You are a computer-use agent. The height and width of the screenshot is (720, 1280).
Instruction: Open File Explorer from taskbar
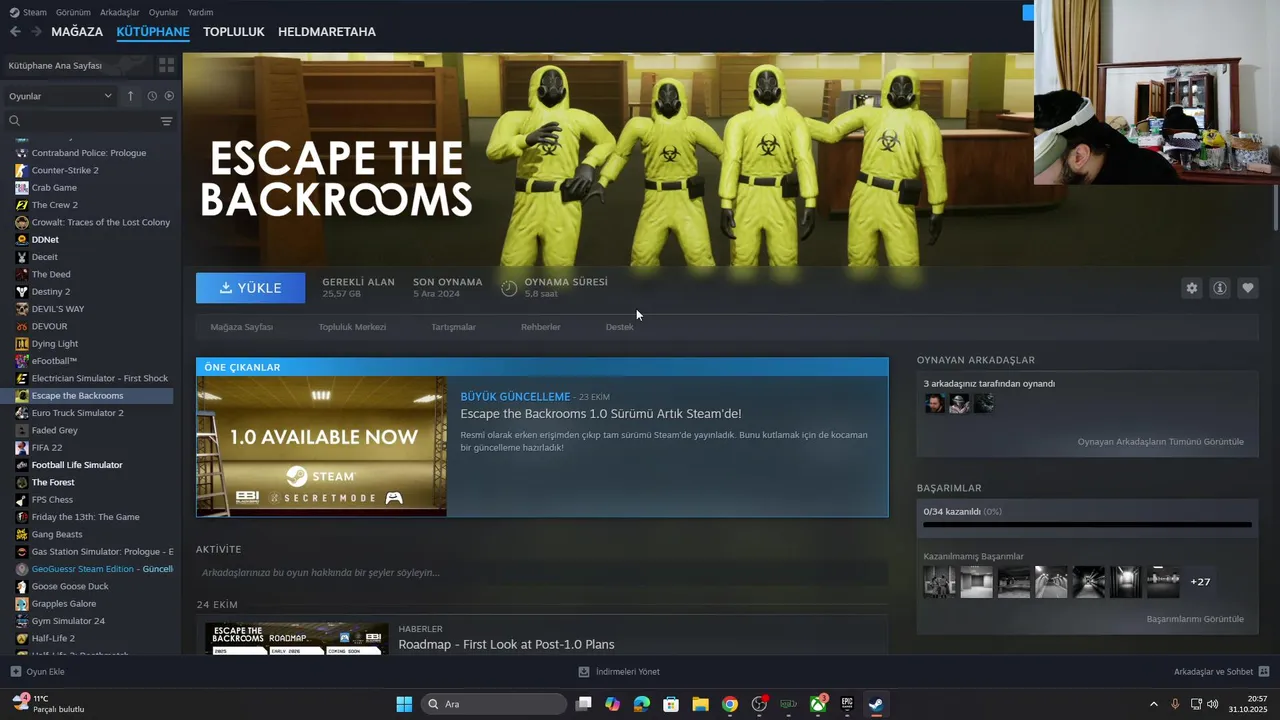700,704
